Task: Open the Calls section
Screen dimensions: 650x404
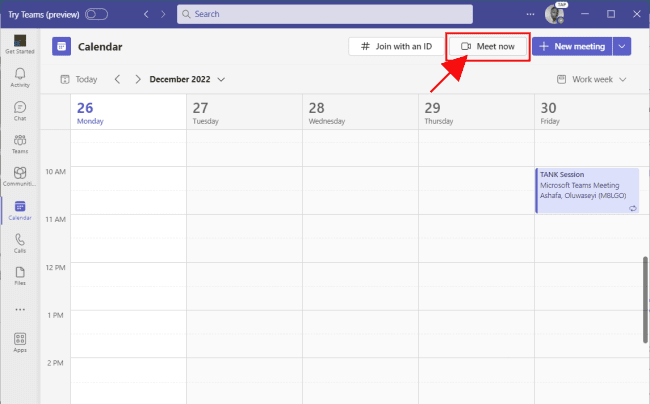Action: point(20,243)
